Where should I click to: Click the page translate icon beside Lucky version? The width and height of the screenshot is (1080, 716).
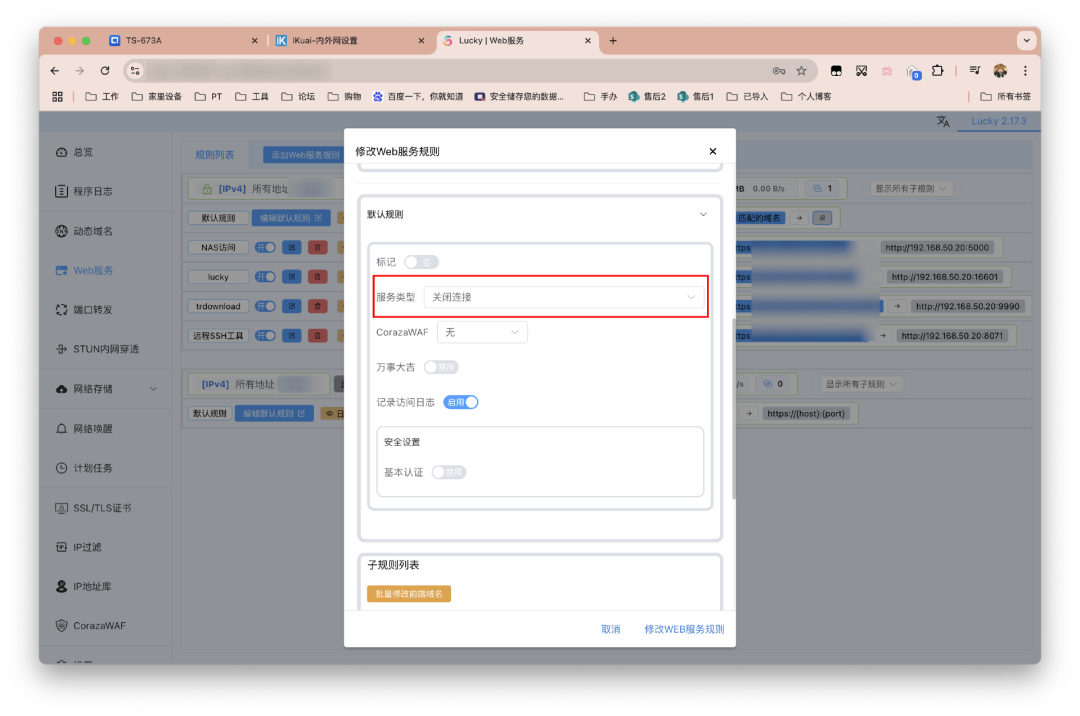click(943, 121)
